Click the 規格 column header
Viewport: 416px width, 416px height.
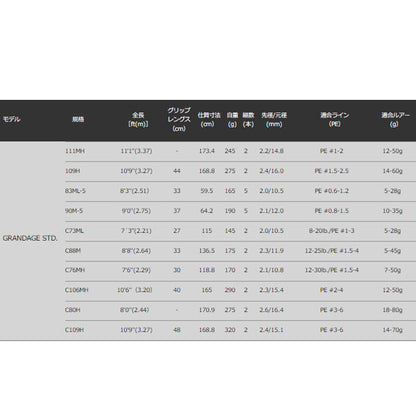(x=78, y=119)
